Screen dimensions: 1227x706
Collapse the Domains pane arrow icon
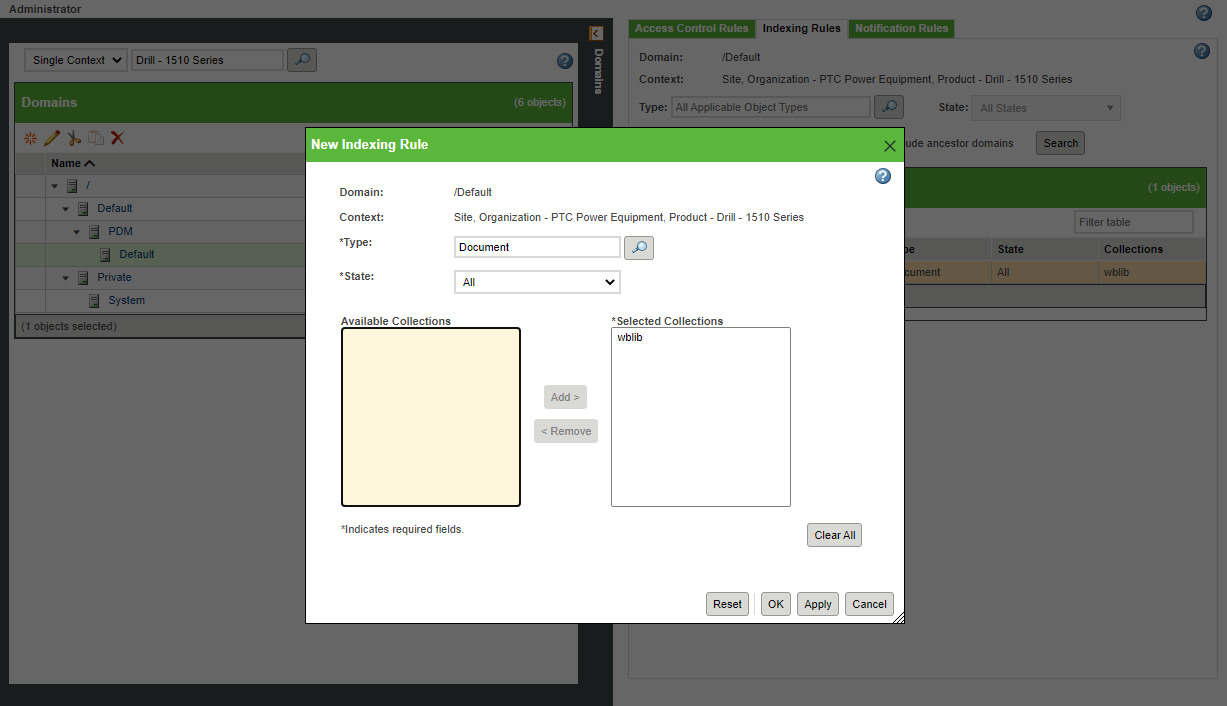(x=596, y=33)
